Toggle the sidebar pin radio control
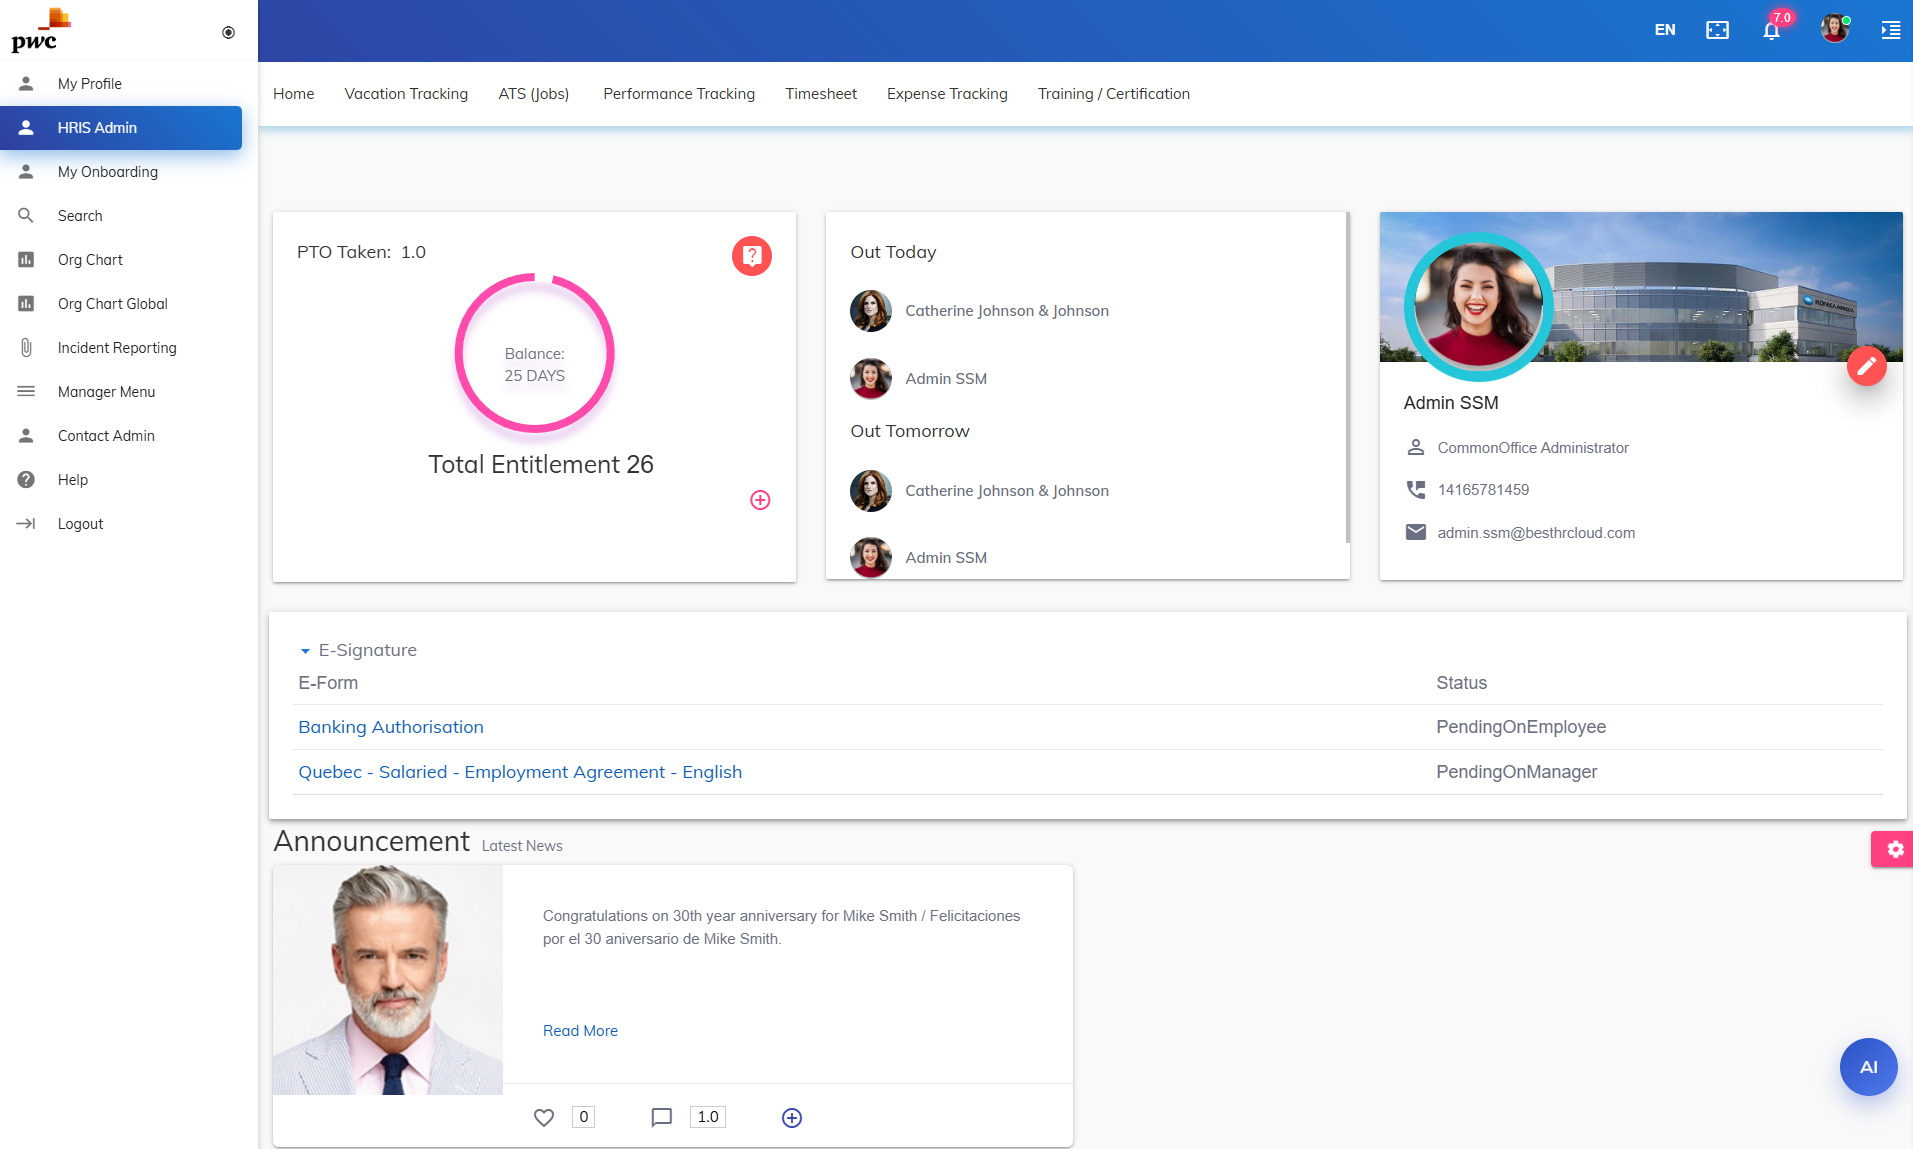 [228, 32]
